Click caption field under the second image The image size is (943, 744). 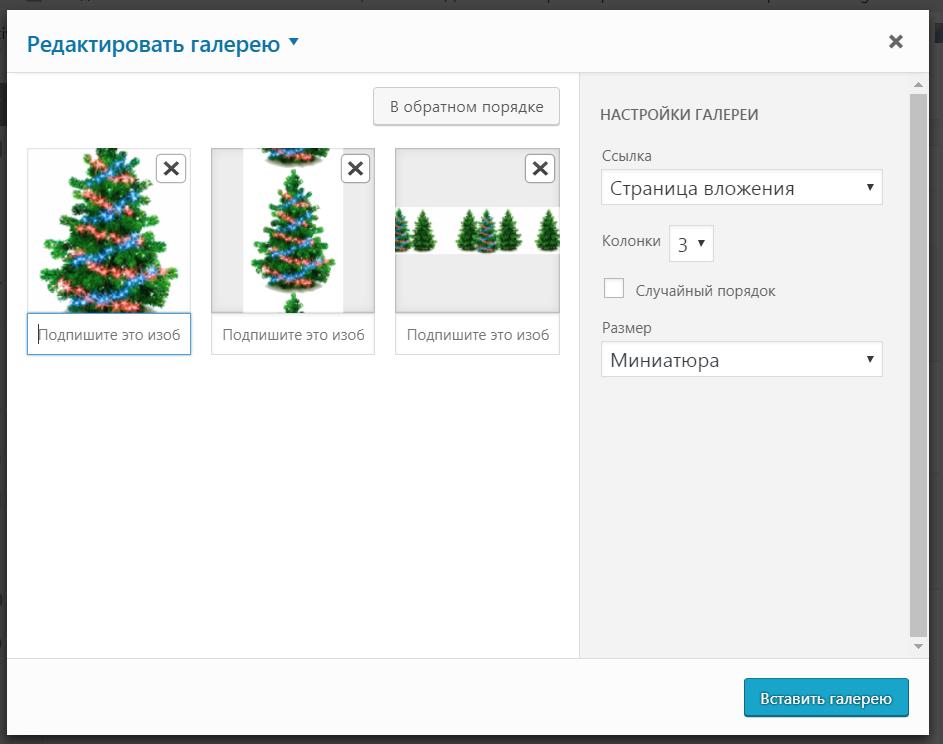(x=293, y=335)
